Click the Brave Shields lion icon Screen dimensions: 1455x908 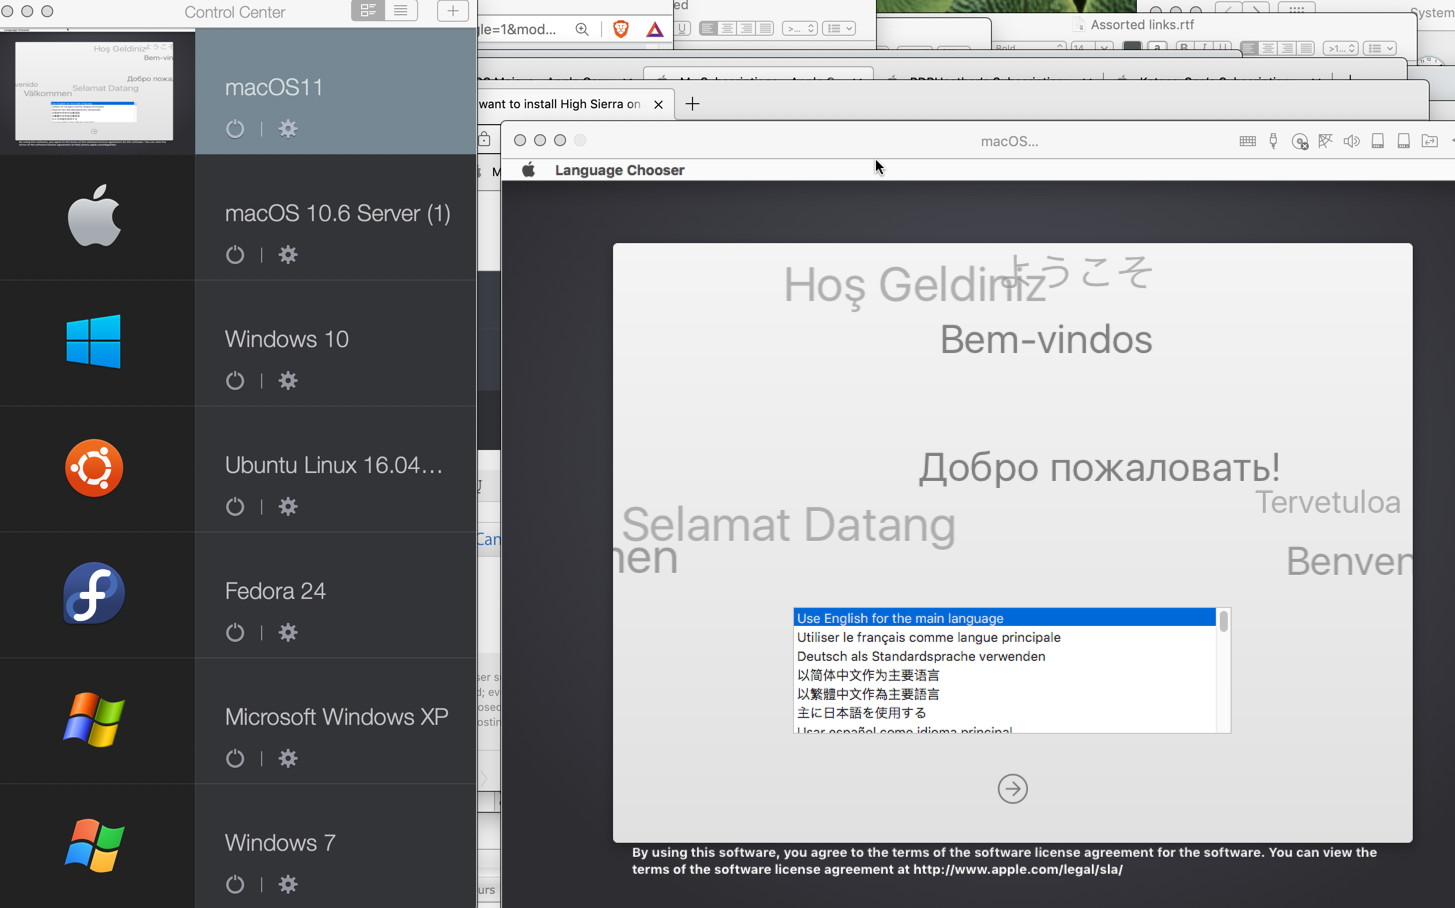621,29
